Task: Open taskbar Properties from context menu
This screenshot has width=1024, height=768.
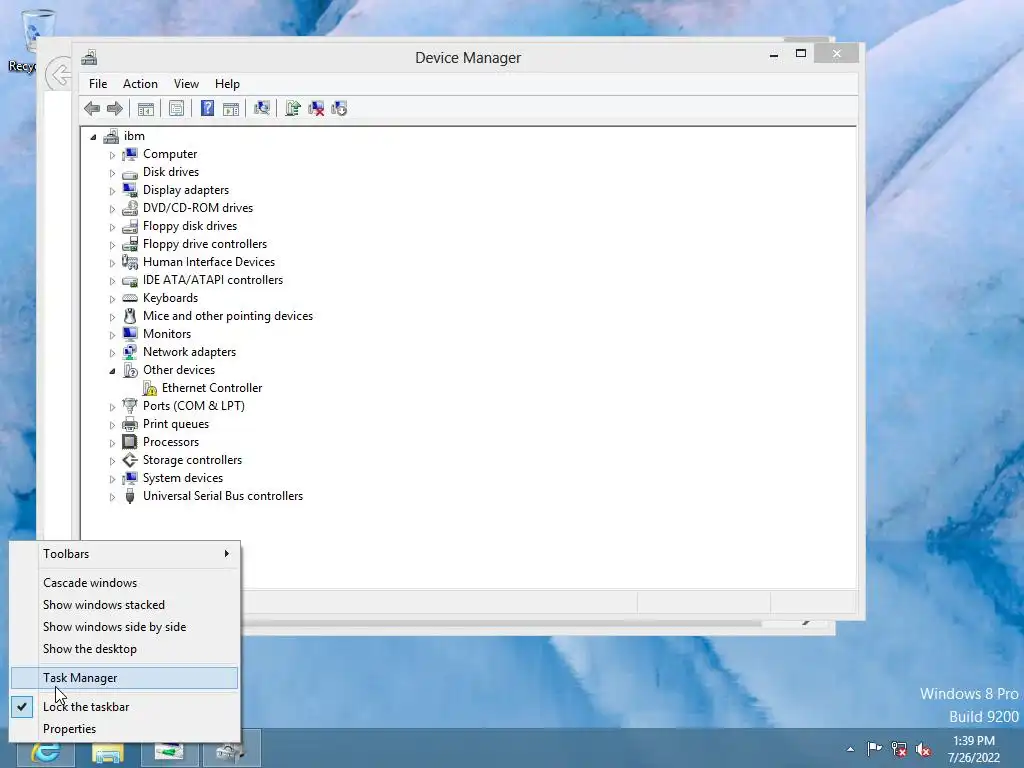Action: pyautogui.click(x=124, y=729)
